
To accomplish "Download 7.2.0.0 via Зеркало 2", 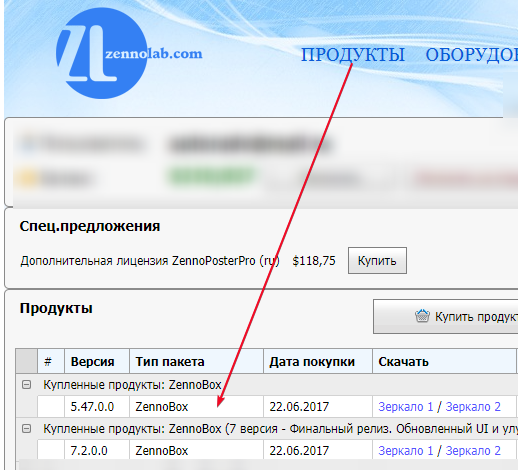I will [x=473, y=451].
